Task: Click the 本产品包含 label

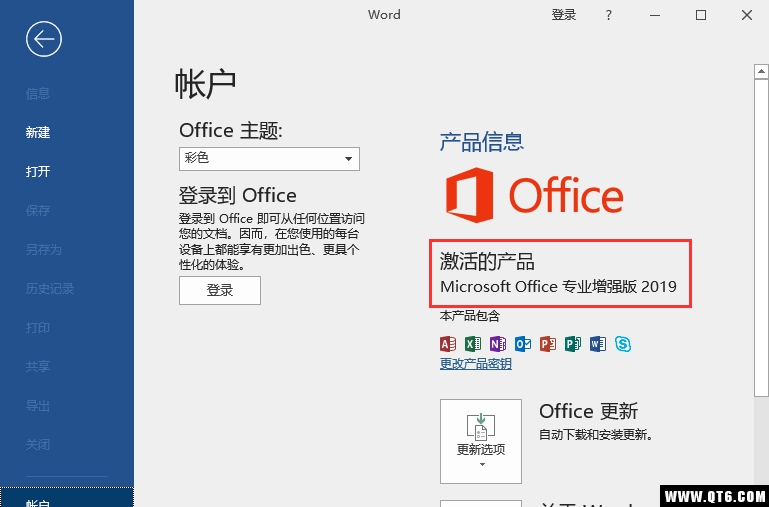Action: [x=470, y=316]
